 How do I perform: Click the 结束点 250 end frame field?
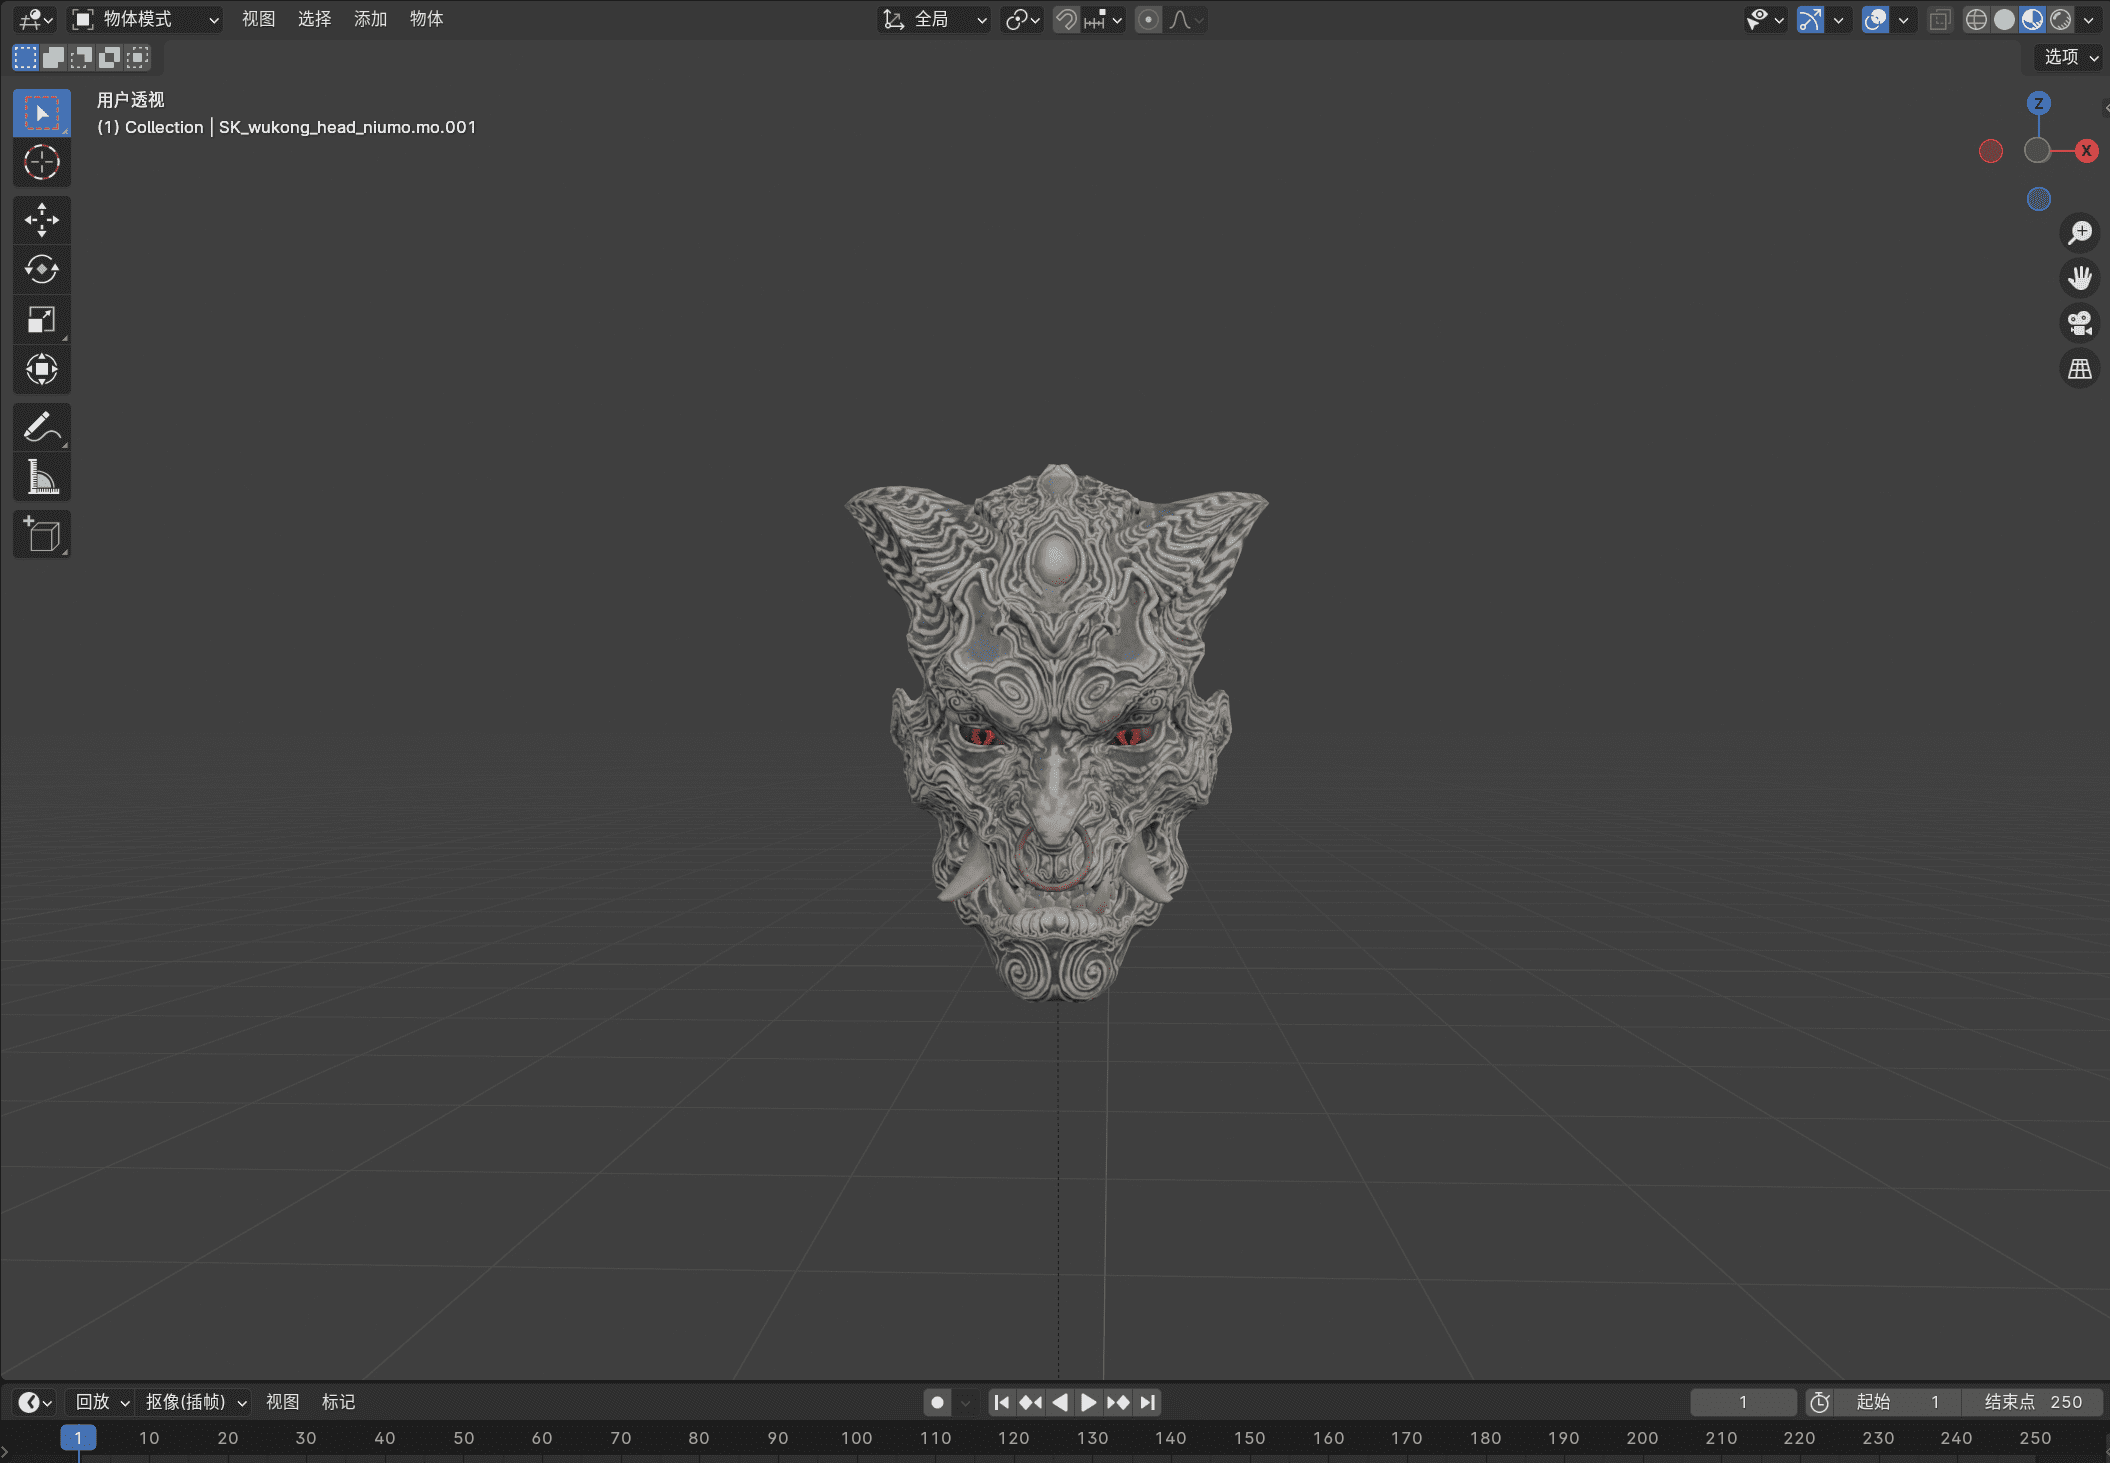[2033, 1402]
